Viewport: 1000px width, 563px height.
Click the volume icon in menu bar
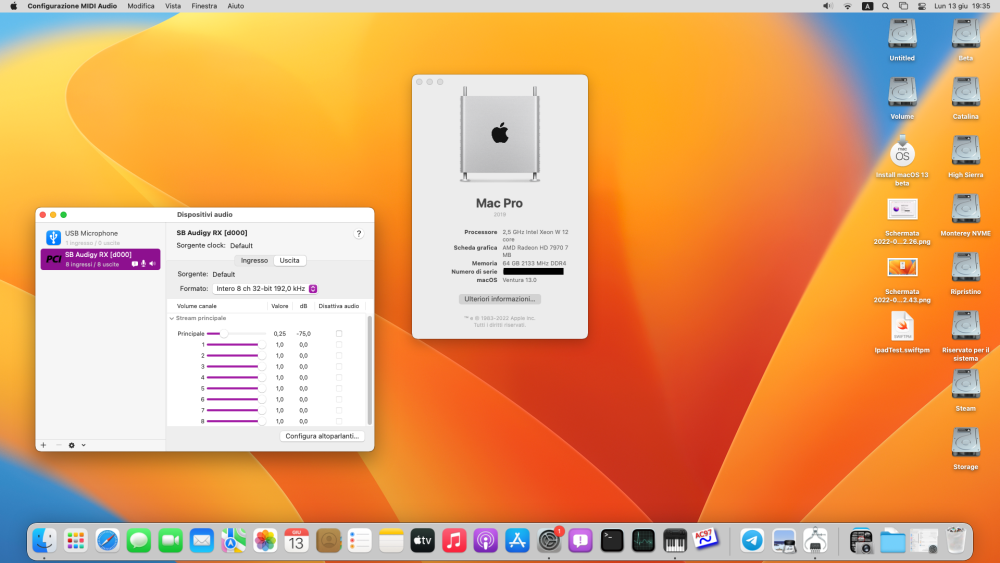[827, 6]
